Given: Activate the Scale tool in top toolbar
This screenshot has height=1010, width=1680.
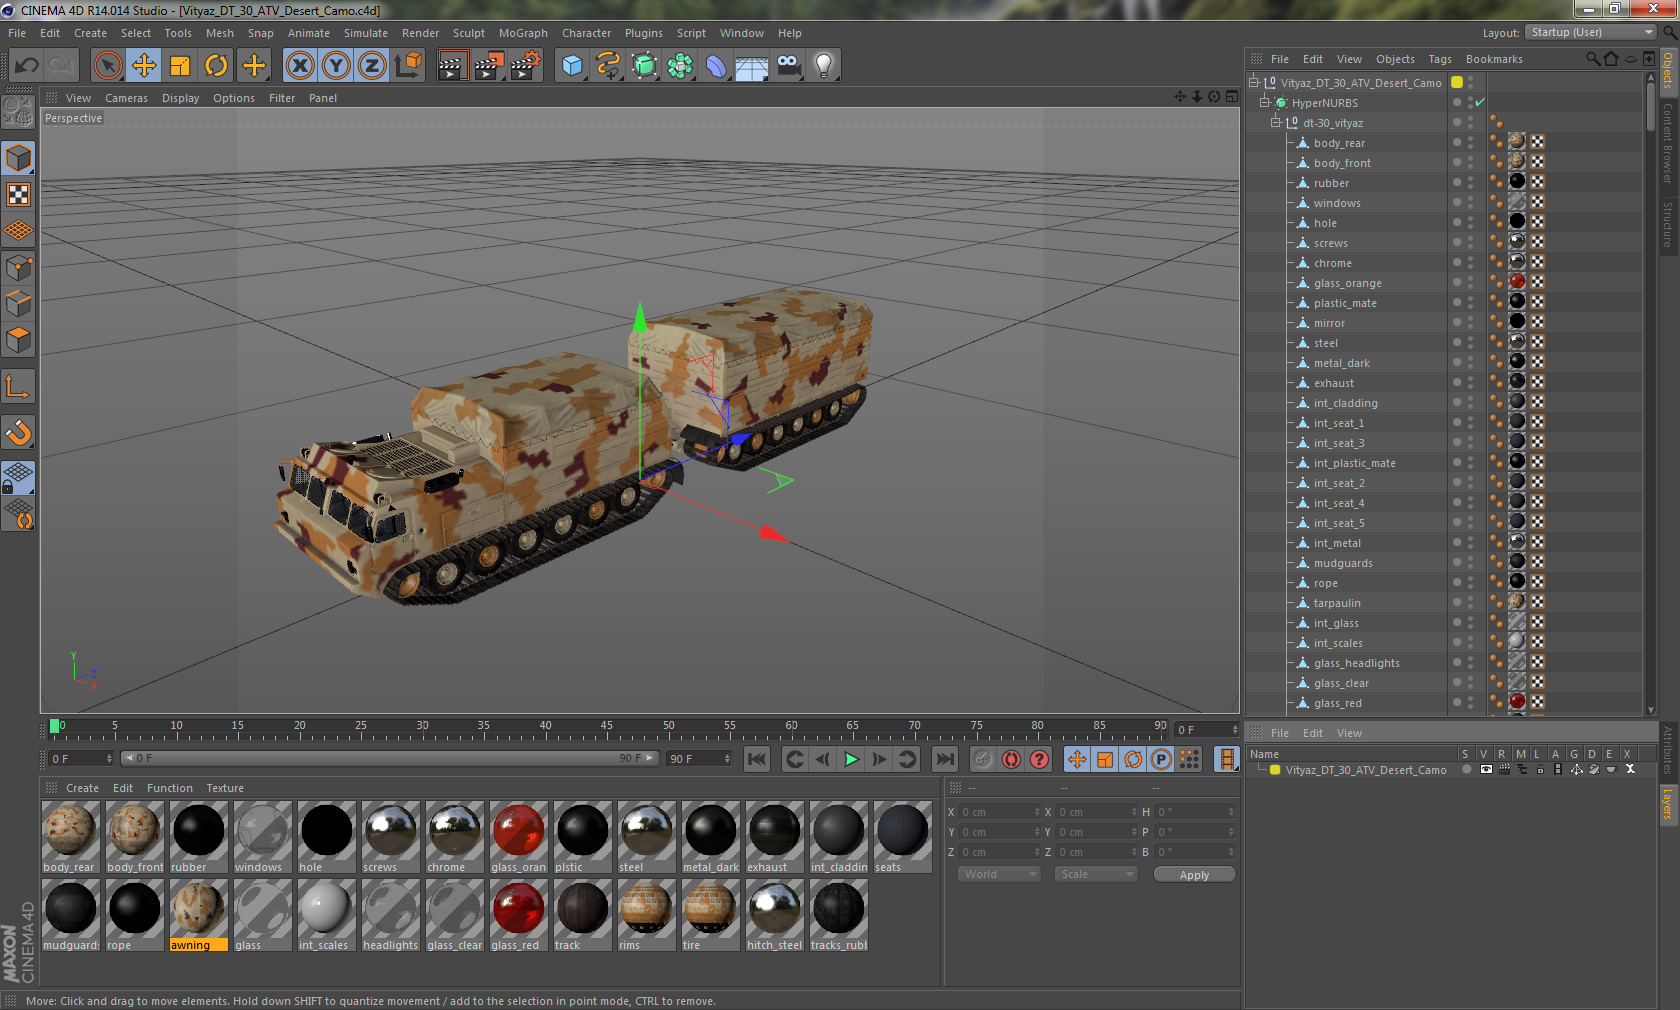Looking at the screenshot, I should point(180,66).
